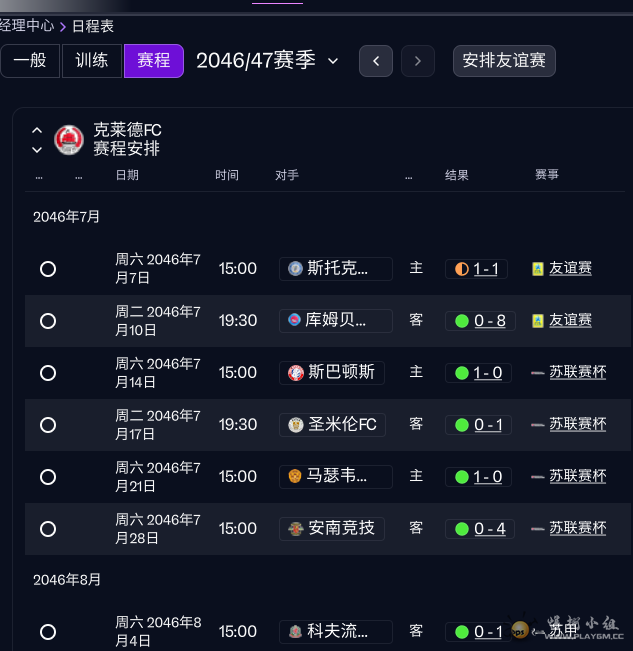The image size is (633, 651).
Task: Click the 2046年7月 month heading
Action: click(66, 217)
